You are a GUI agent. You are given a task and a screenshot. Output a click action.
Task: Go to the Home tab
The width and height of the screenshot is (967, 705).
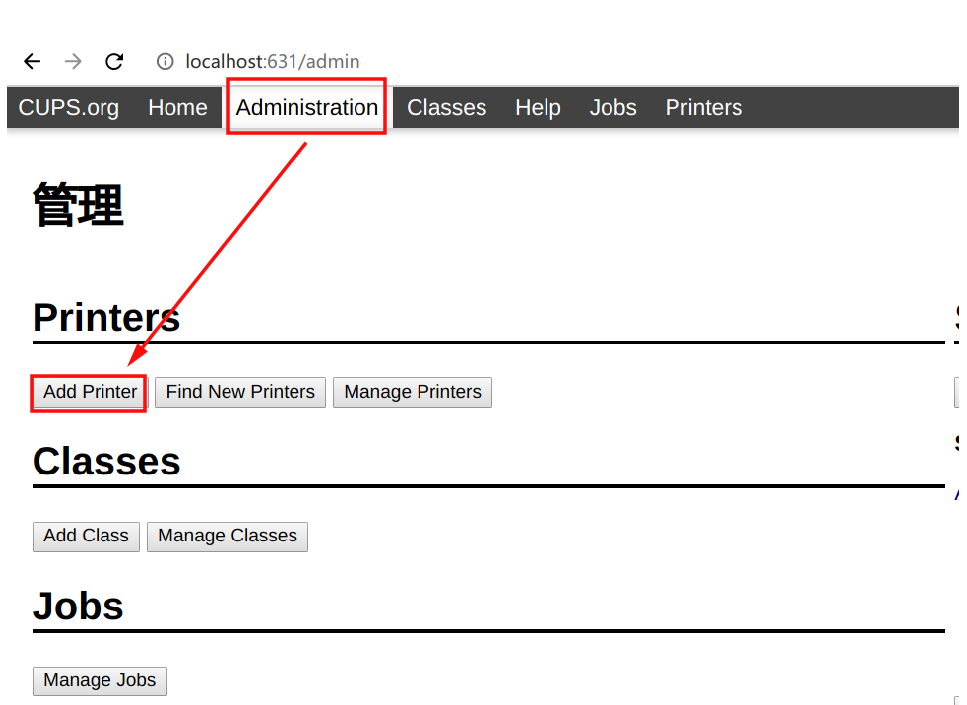(x=178, y=108)
